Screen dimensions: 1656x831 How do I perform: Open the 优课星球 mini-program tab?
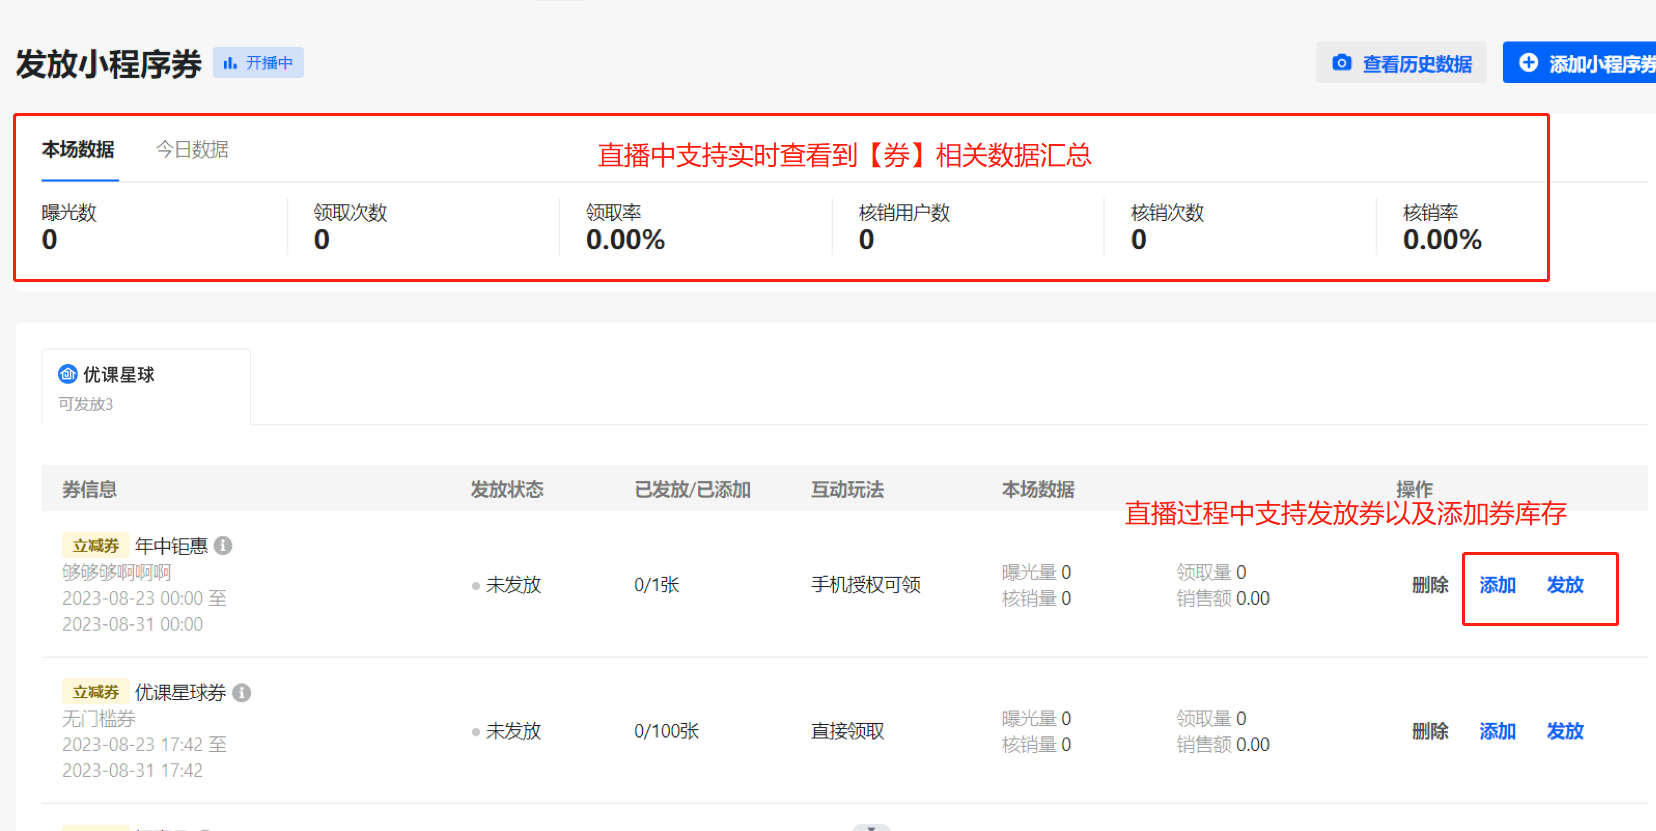(x=146, y=387)
